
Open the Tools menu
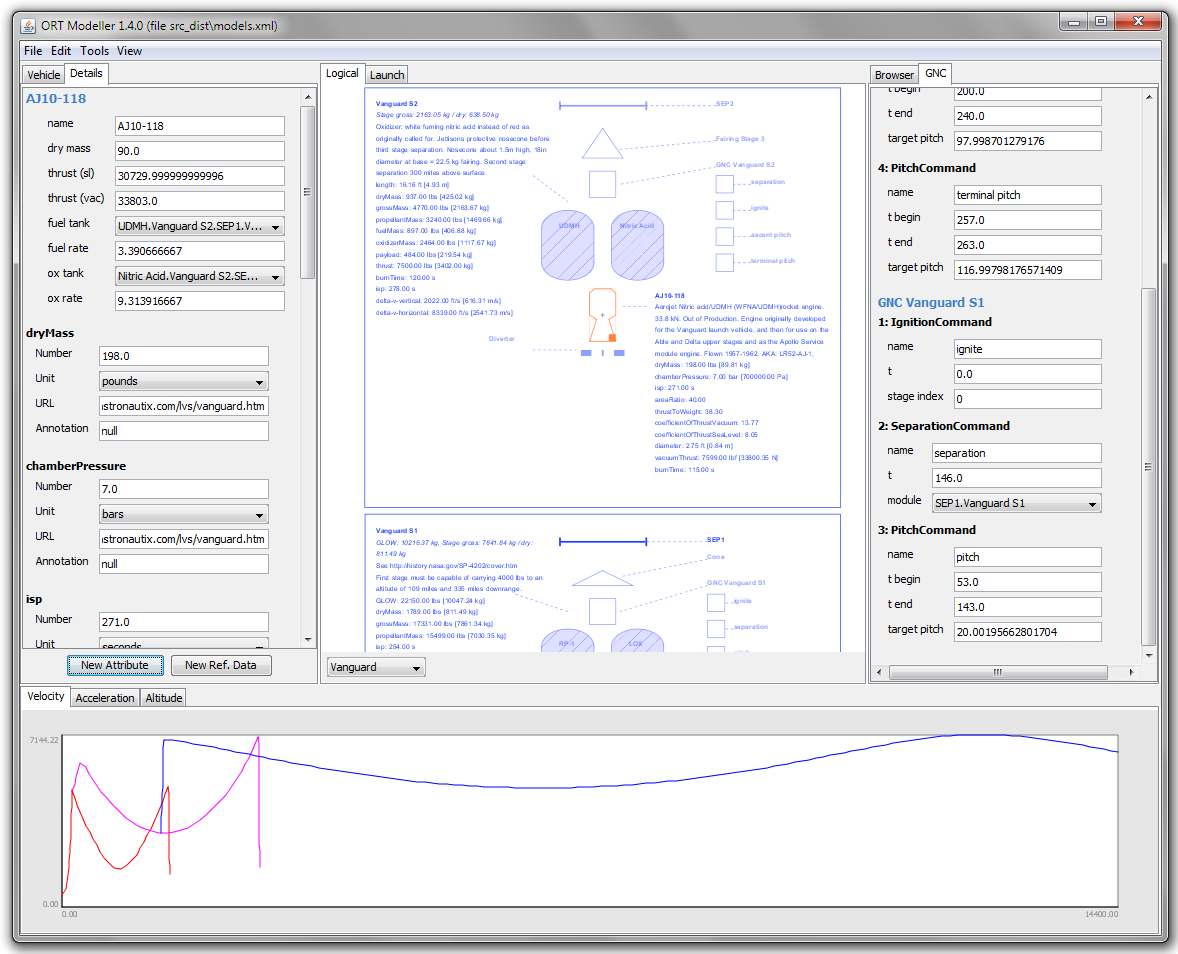pyautogui.click(x=94, y=50)
